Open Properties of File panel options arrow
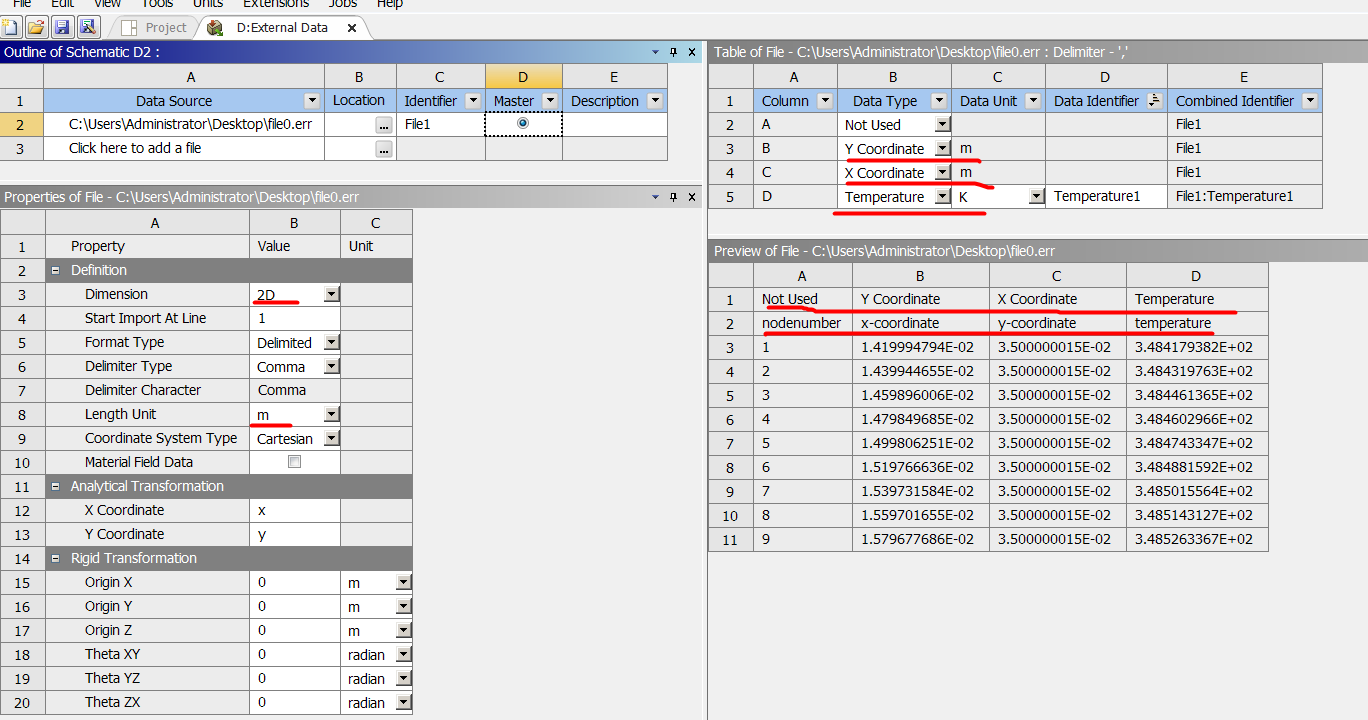The height and width of the screenshot is (720, 1368). pos(656,197)
